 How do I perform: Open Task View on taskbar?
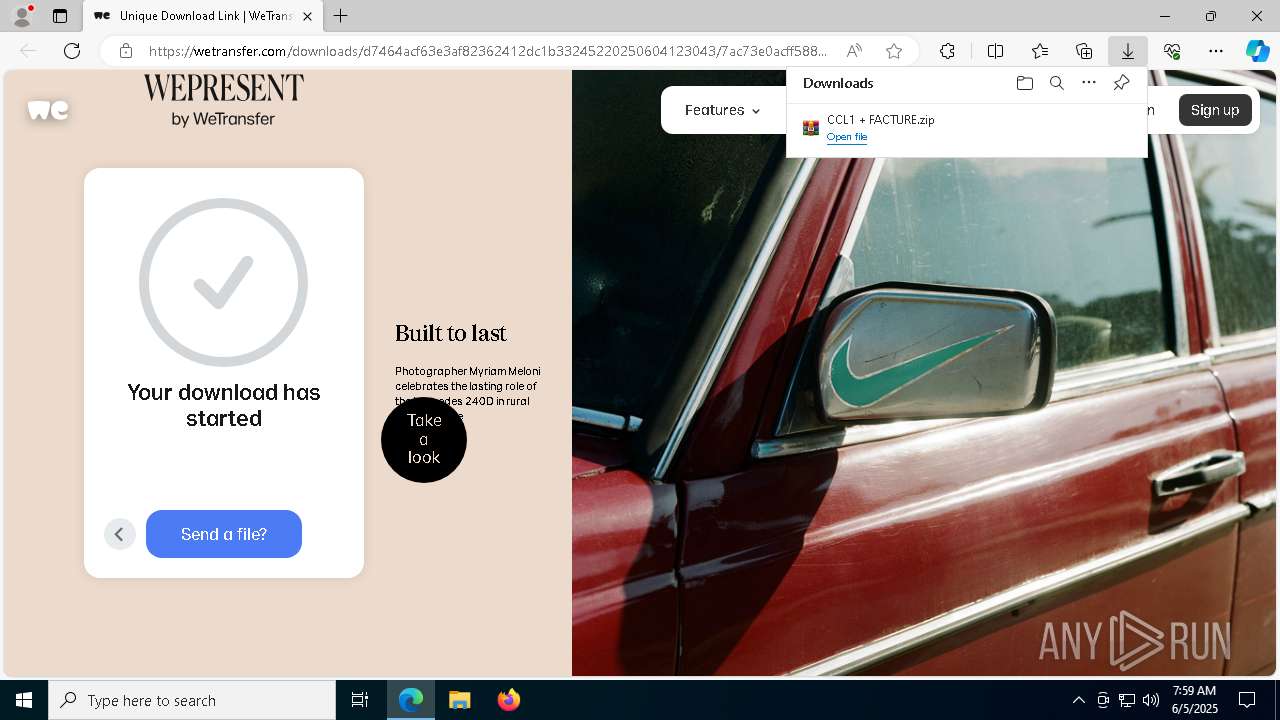point(360,700)
